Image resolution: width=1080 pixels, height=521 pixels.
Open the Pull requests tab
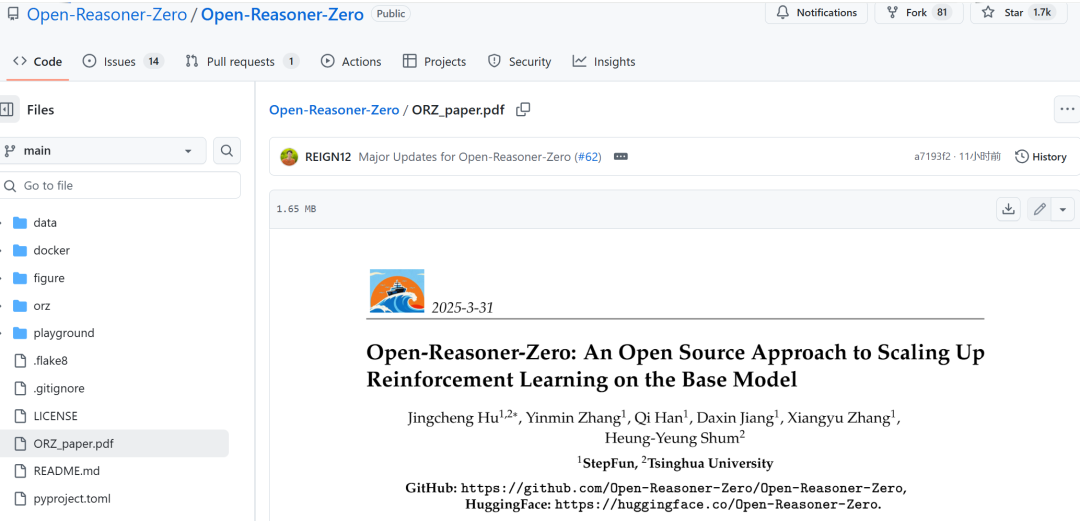(x=242, y=61)
